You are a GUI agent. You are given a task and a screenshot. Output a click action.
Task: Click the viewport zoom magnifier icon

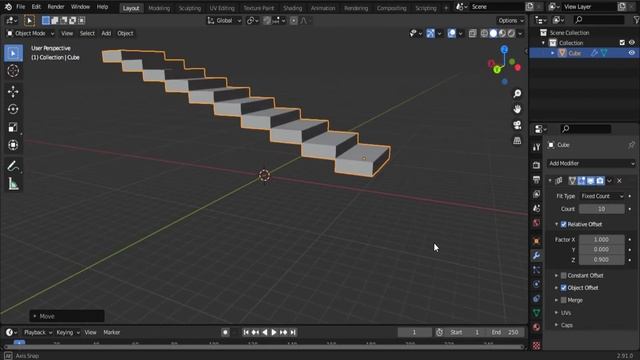(x=517, y=94)
